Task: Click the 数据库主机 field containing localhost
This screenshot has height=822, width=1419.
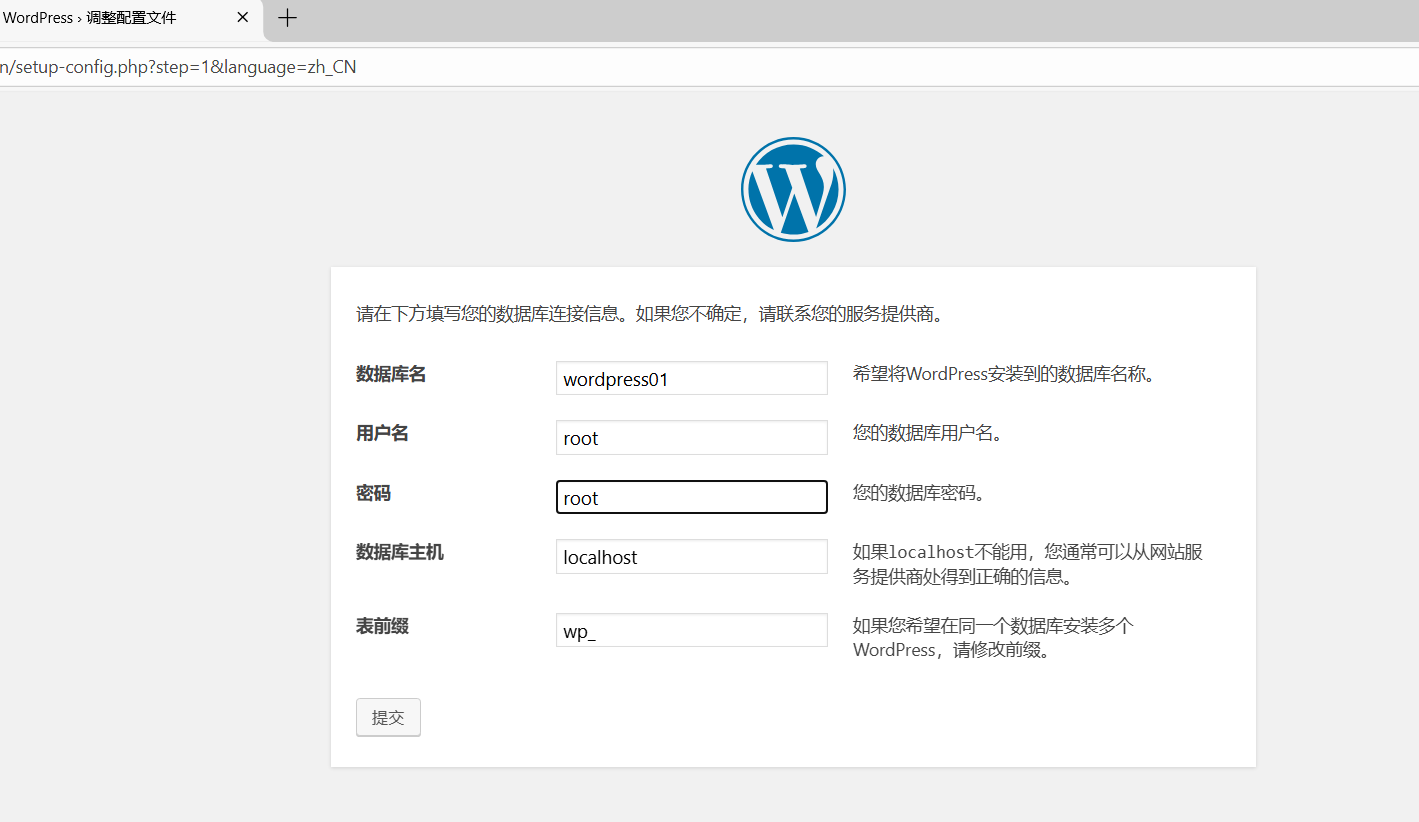Action: [692, 556]
